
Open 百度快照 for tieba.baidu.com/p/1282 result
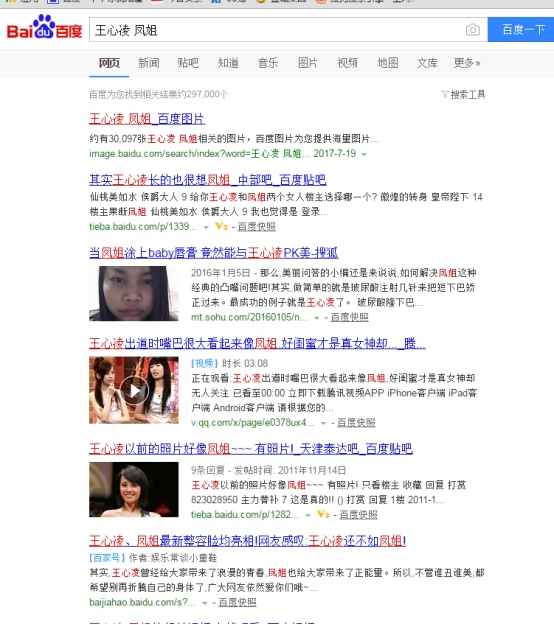[358, 515]
